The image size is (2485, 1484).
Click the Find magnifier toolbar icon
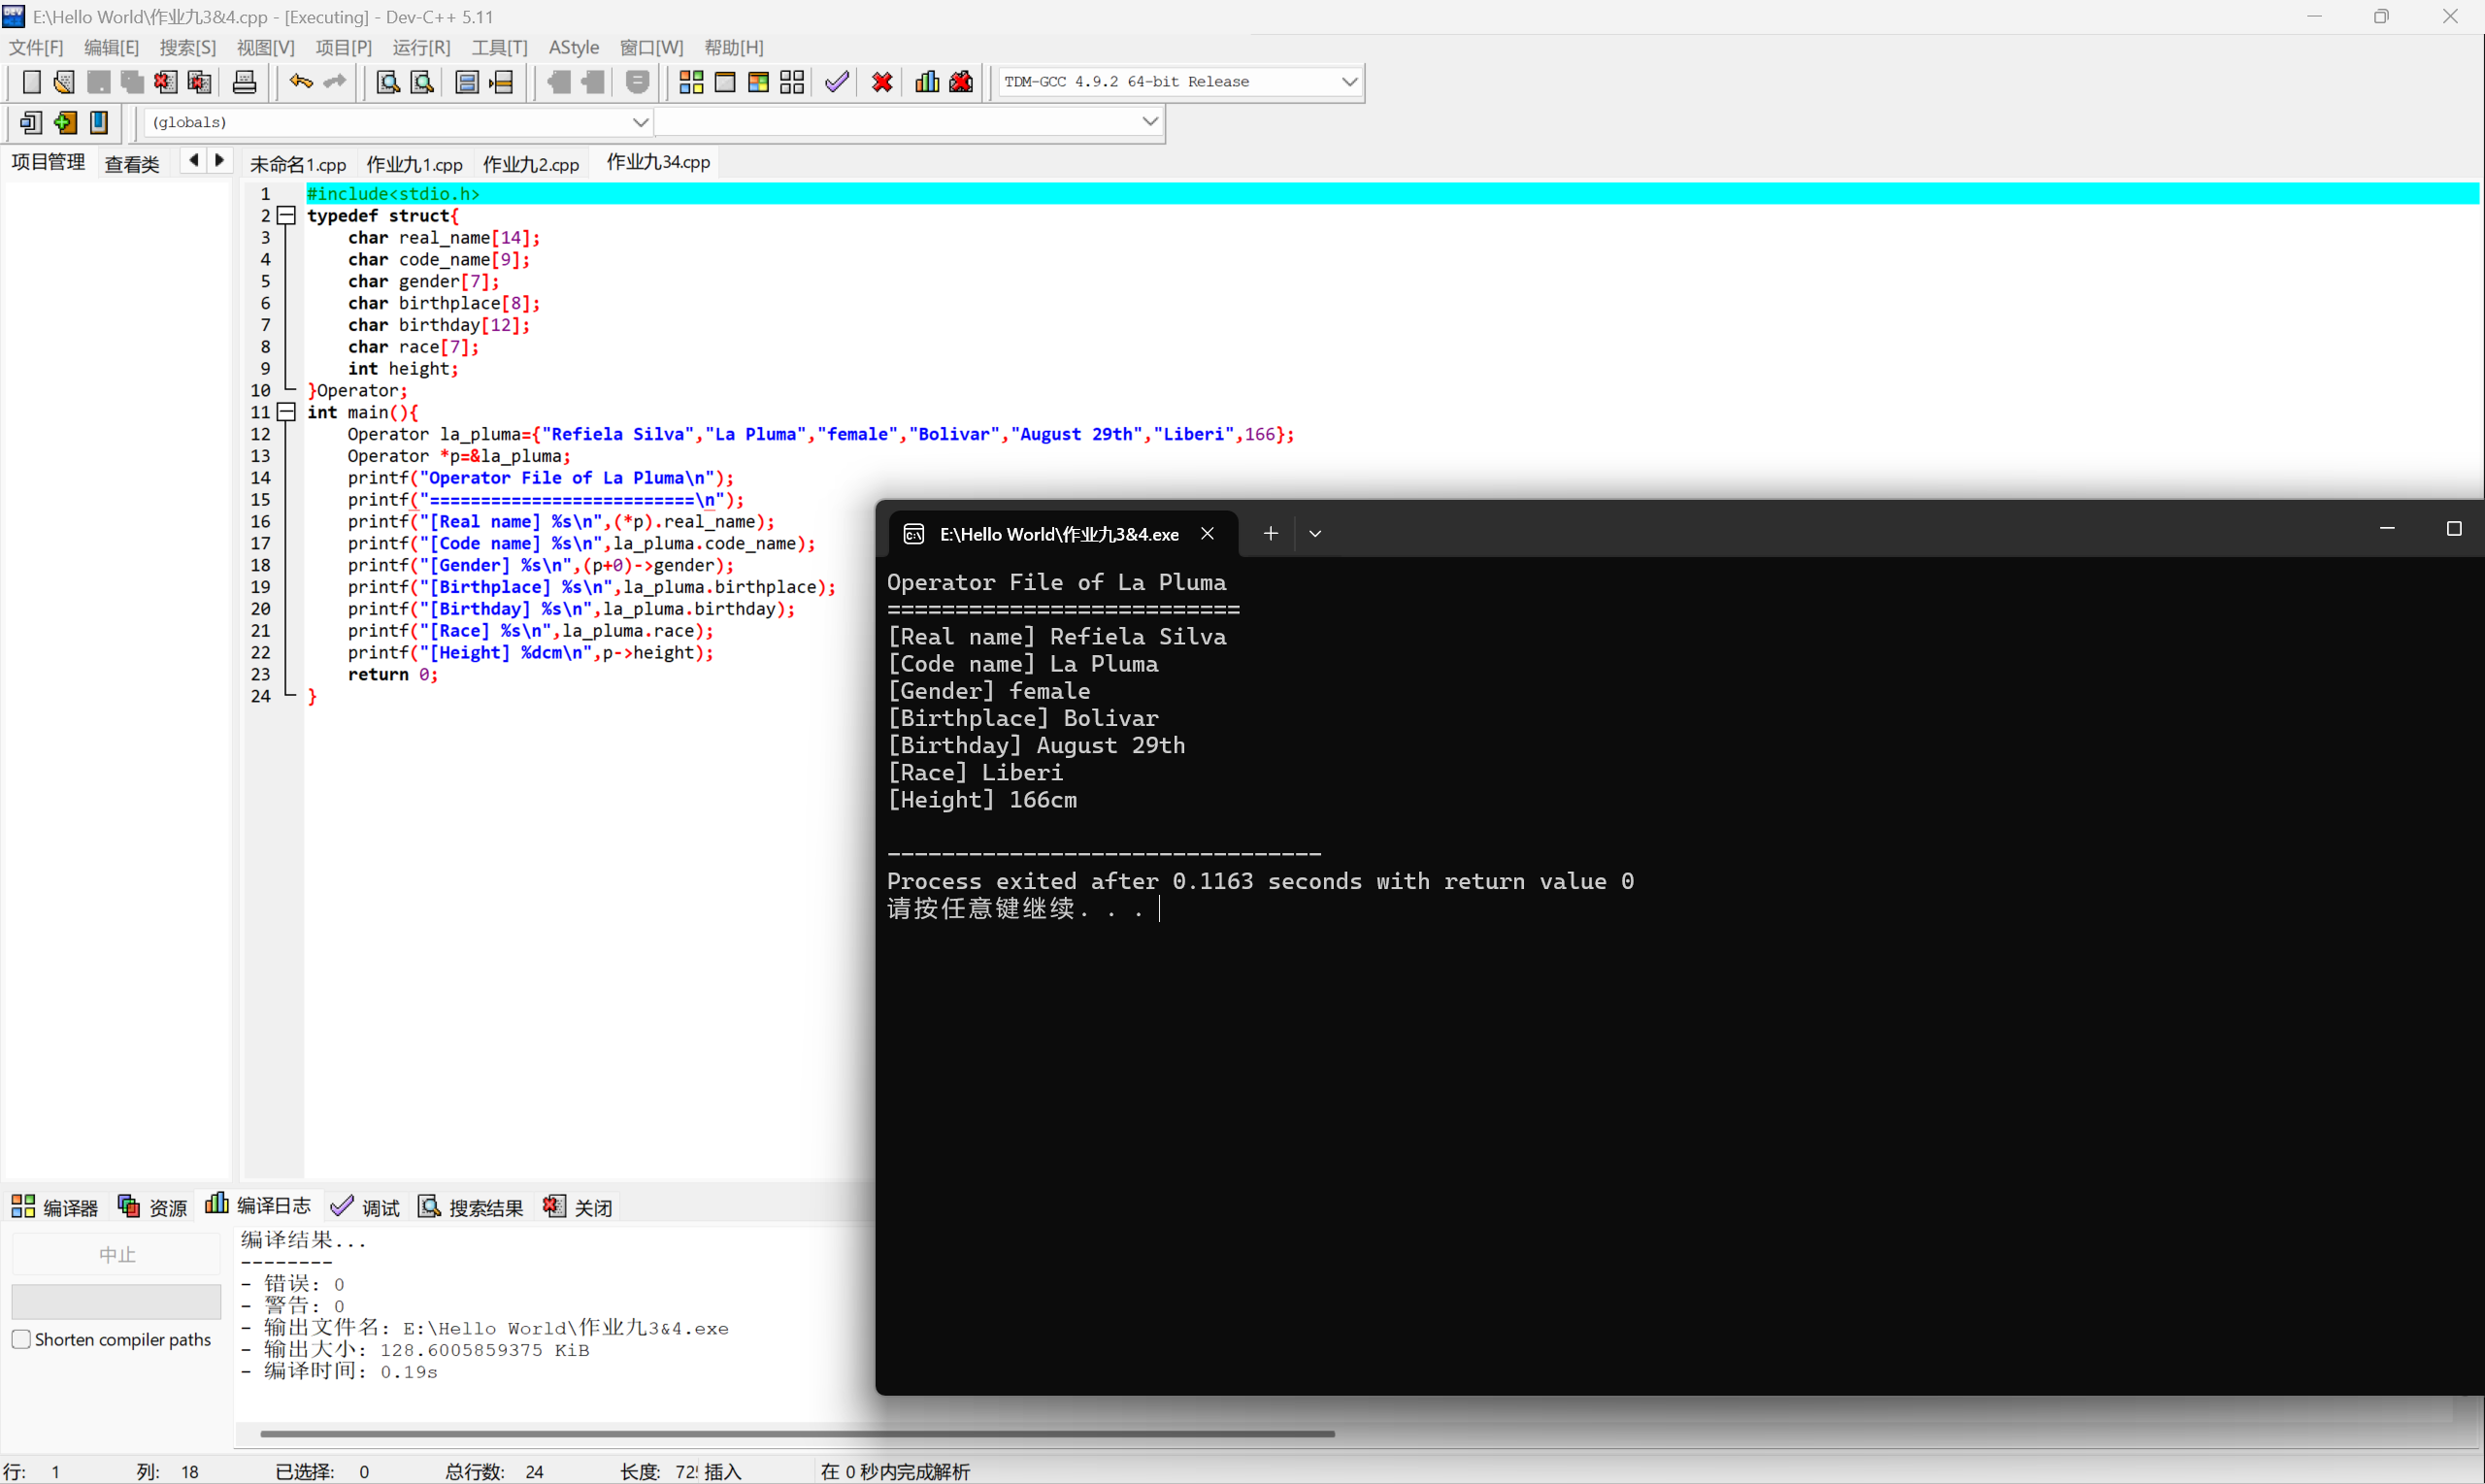click(387, 82)
